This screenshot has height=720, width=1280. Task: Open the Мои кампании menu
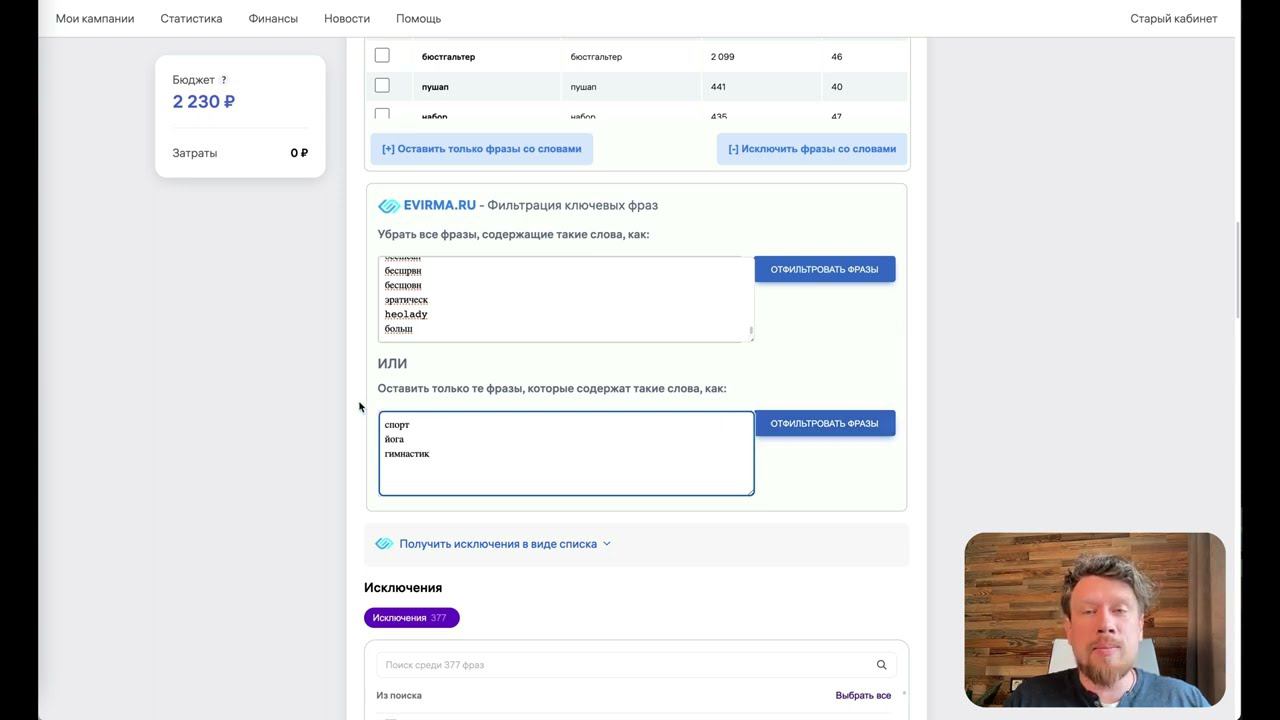pyautogui.click(x=95, y=19)
